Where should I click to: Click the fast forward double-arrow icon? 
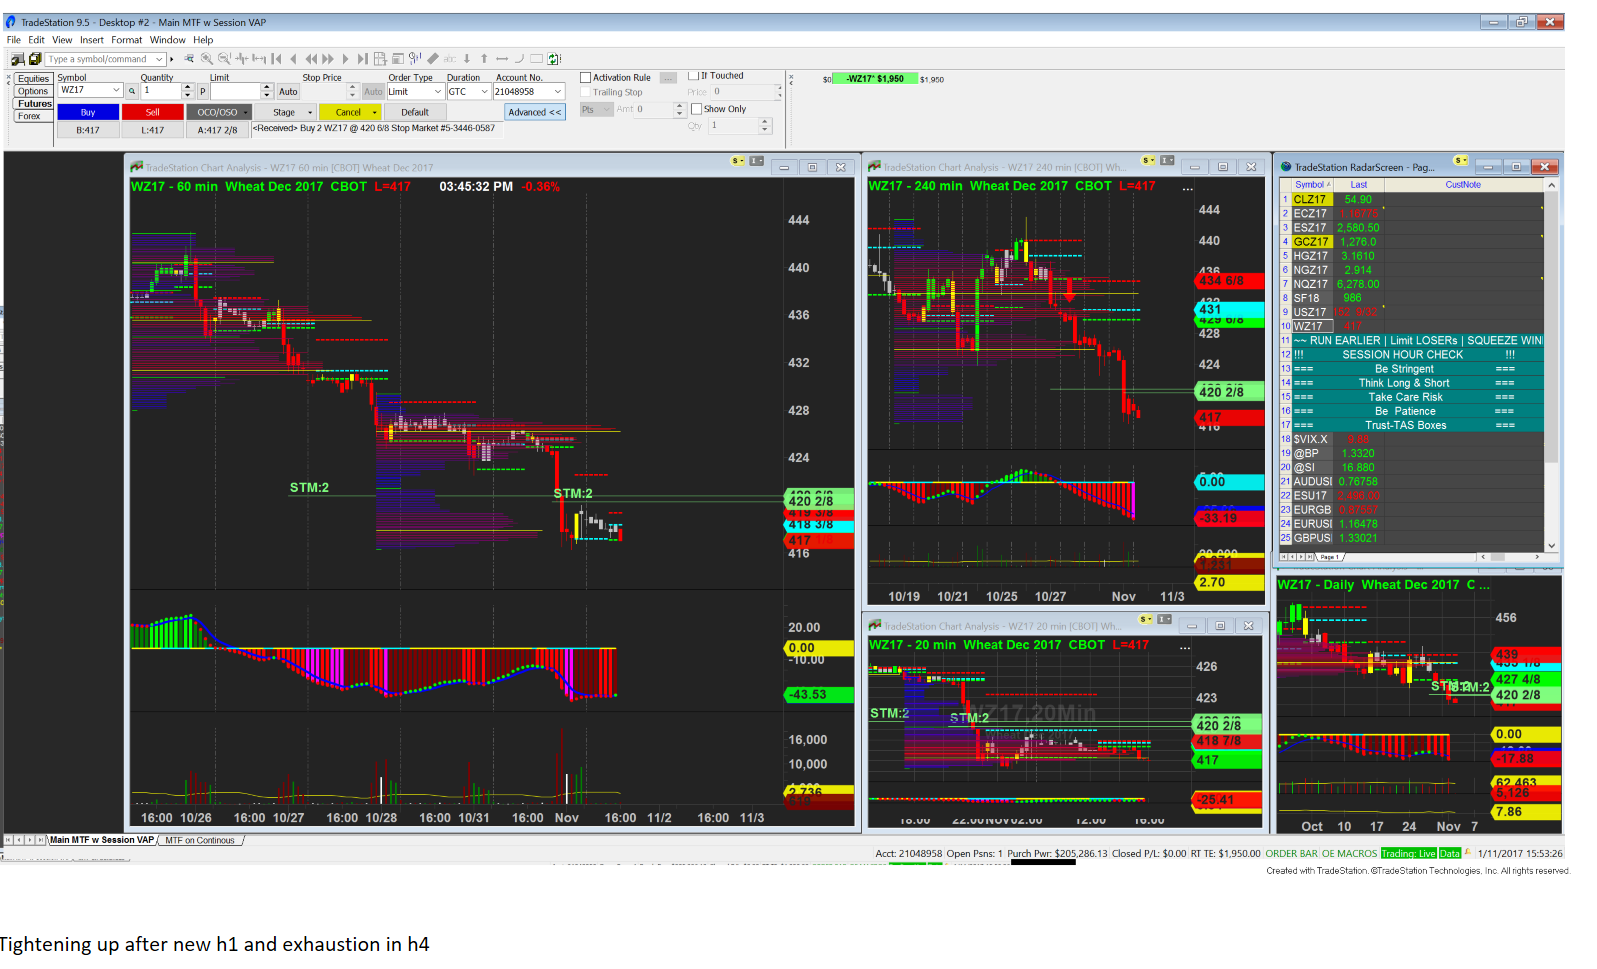[328, 59]
